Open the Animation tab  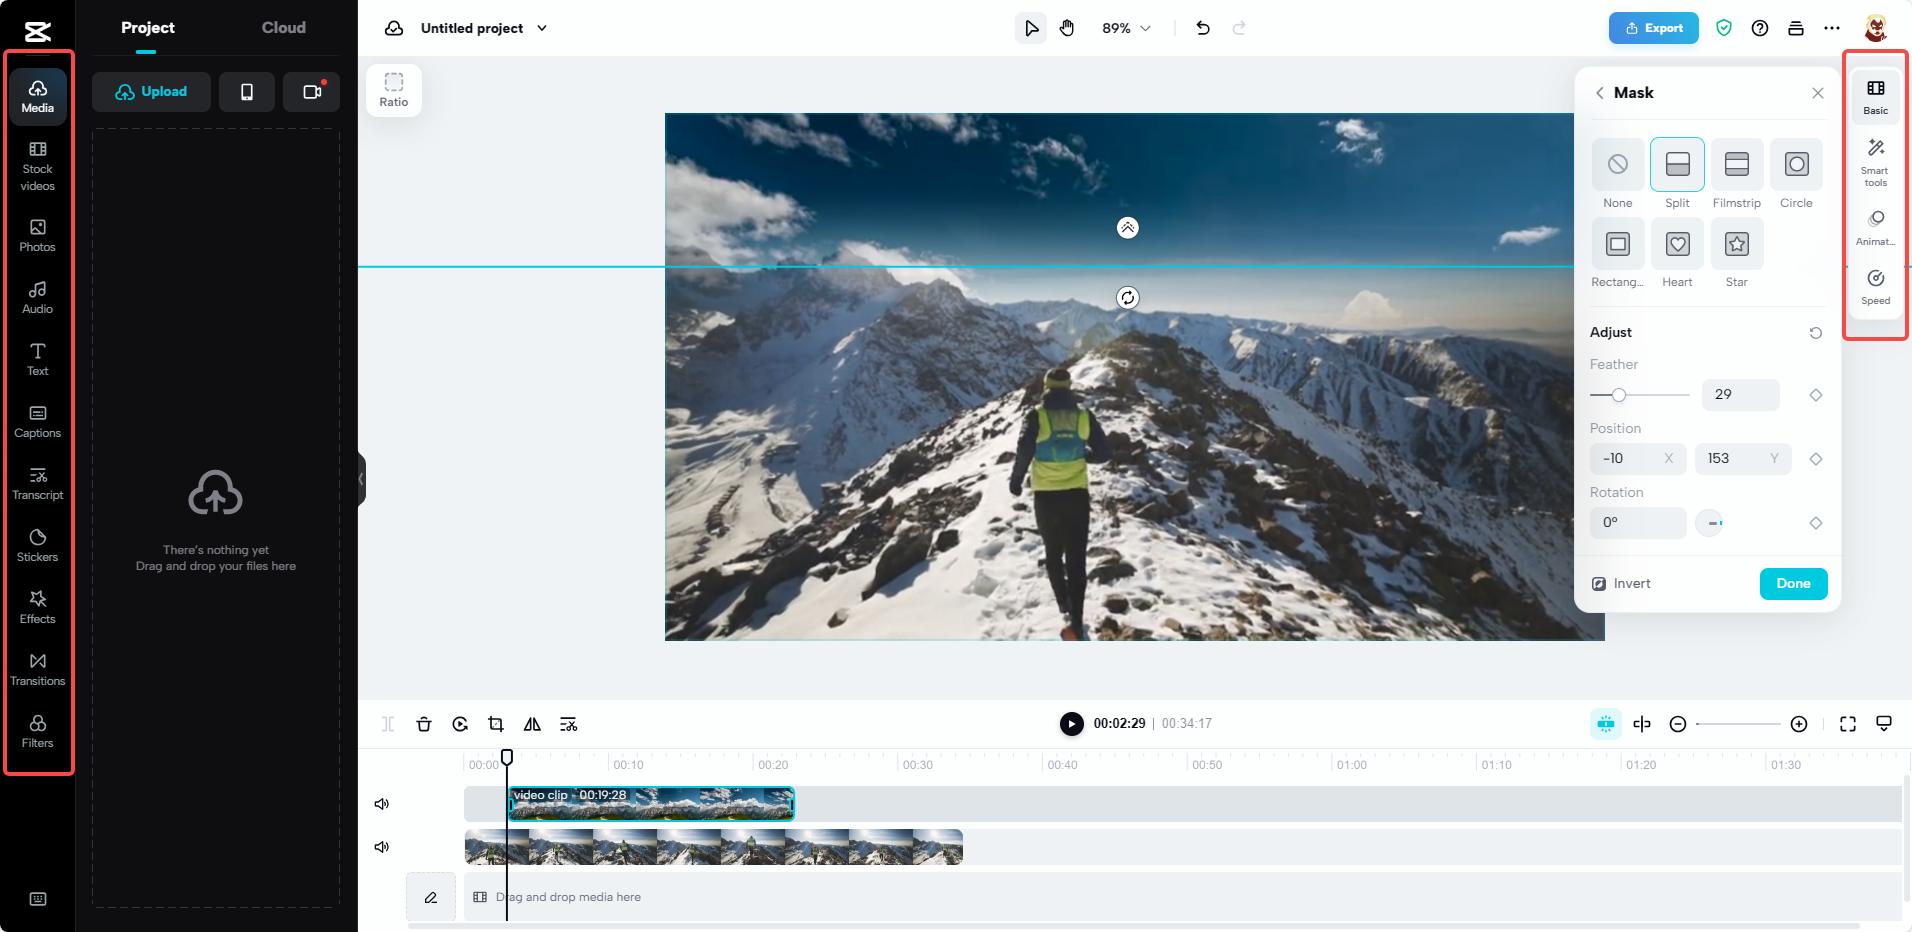[x=1876, y=228]
